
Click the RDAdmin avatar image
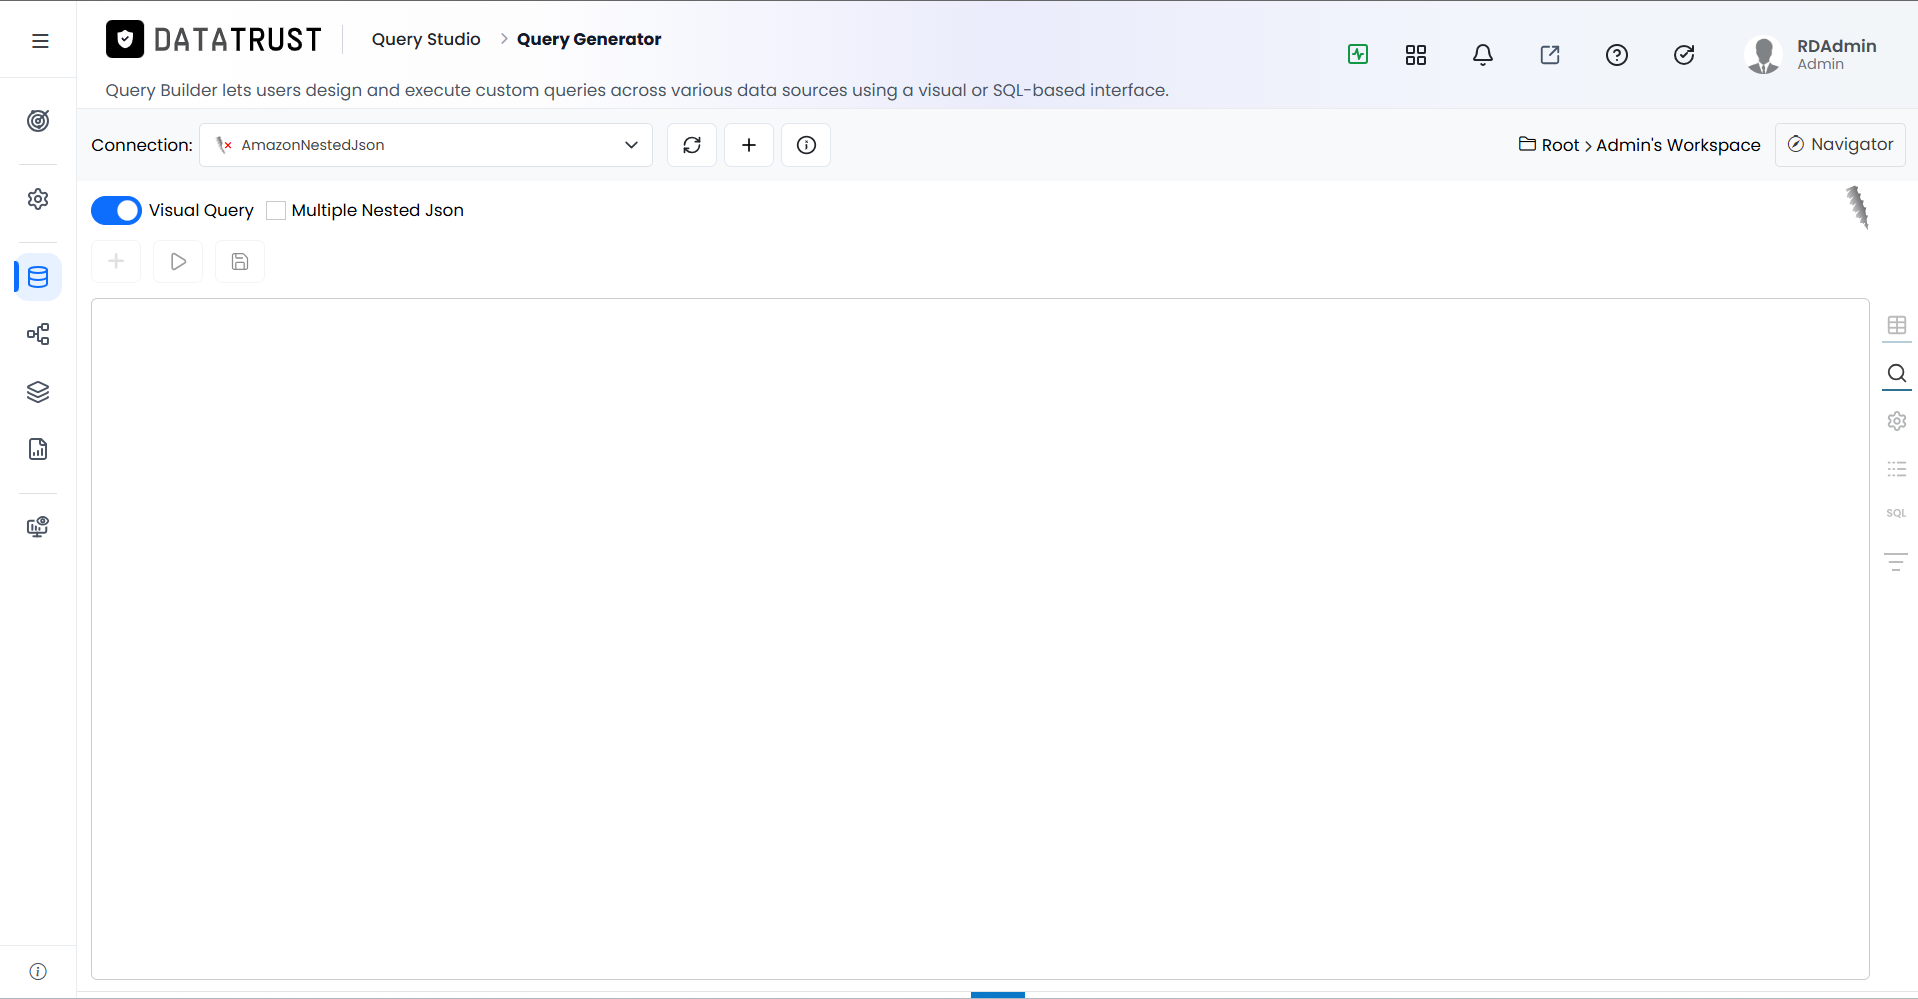click(x=1764, y=55)
